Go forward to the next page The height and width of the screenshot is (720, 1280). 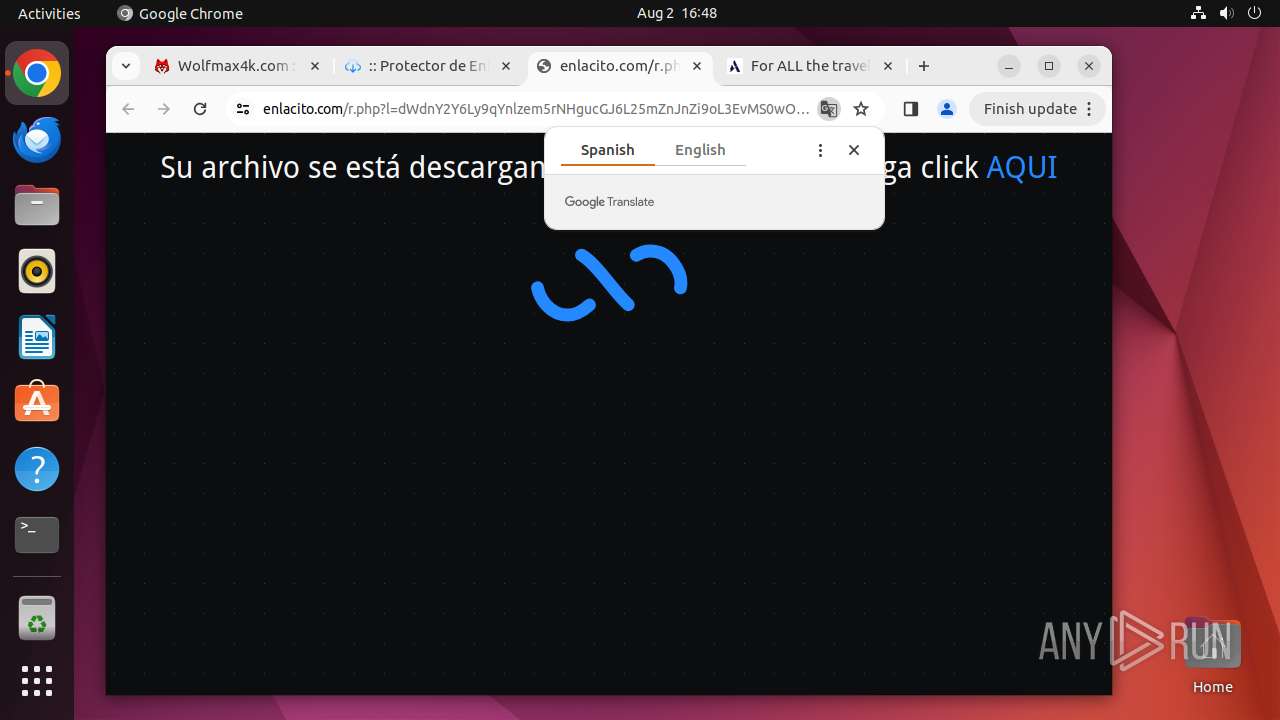164,109
